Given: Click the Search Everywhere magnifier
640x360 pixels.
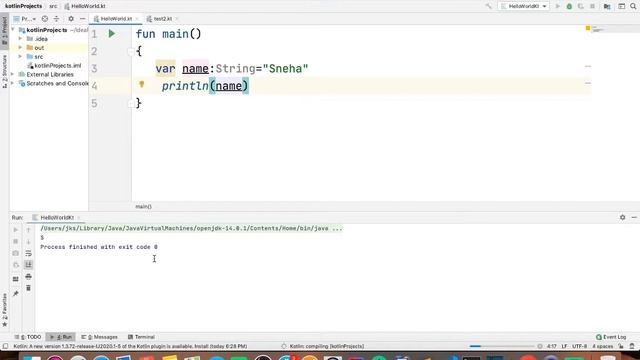Looking at the screenshot, I should click(x=633, y=6).
